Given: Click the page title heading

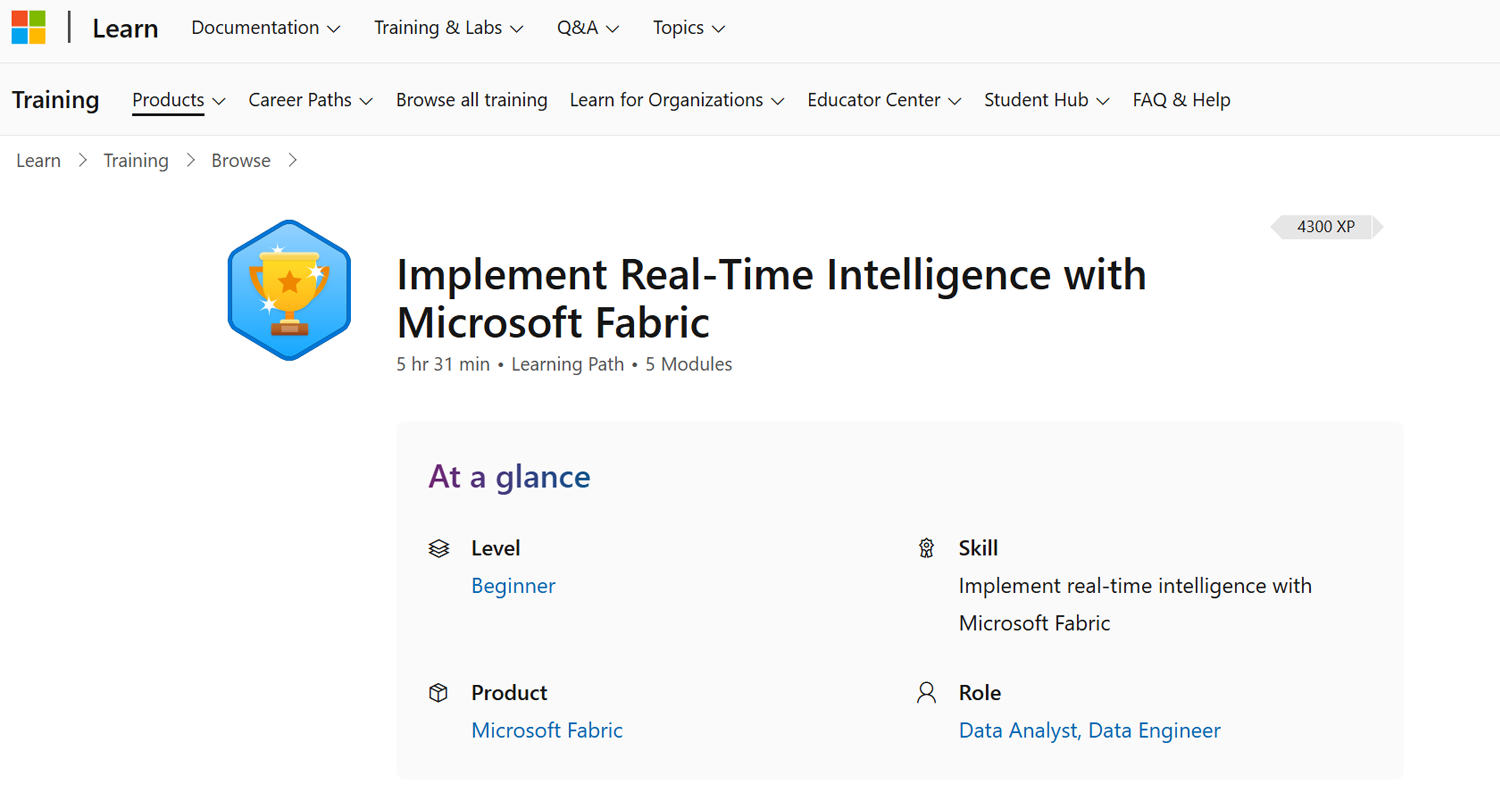Looking at the screenshot, I should click(x=771, y=298).
